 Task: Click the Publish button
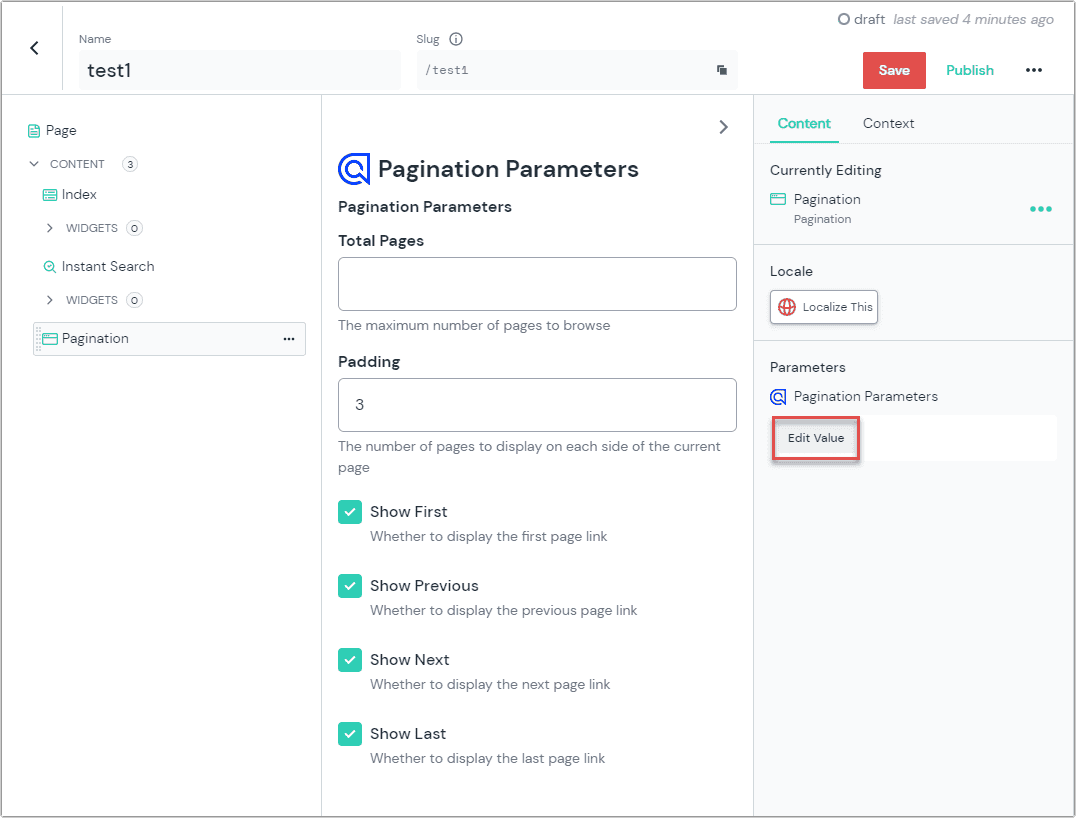pos(969,71)
